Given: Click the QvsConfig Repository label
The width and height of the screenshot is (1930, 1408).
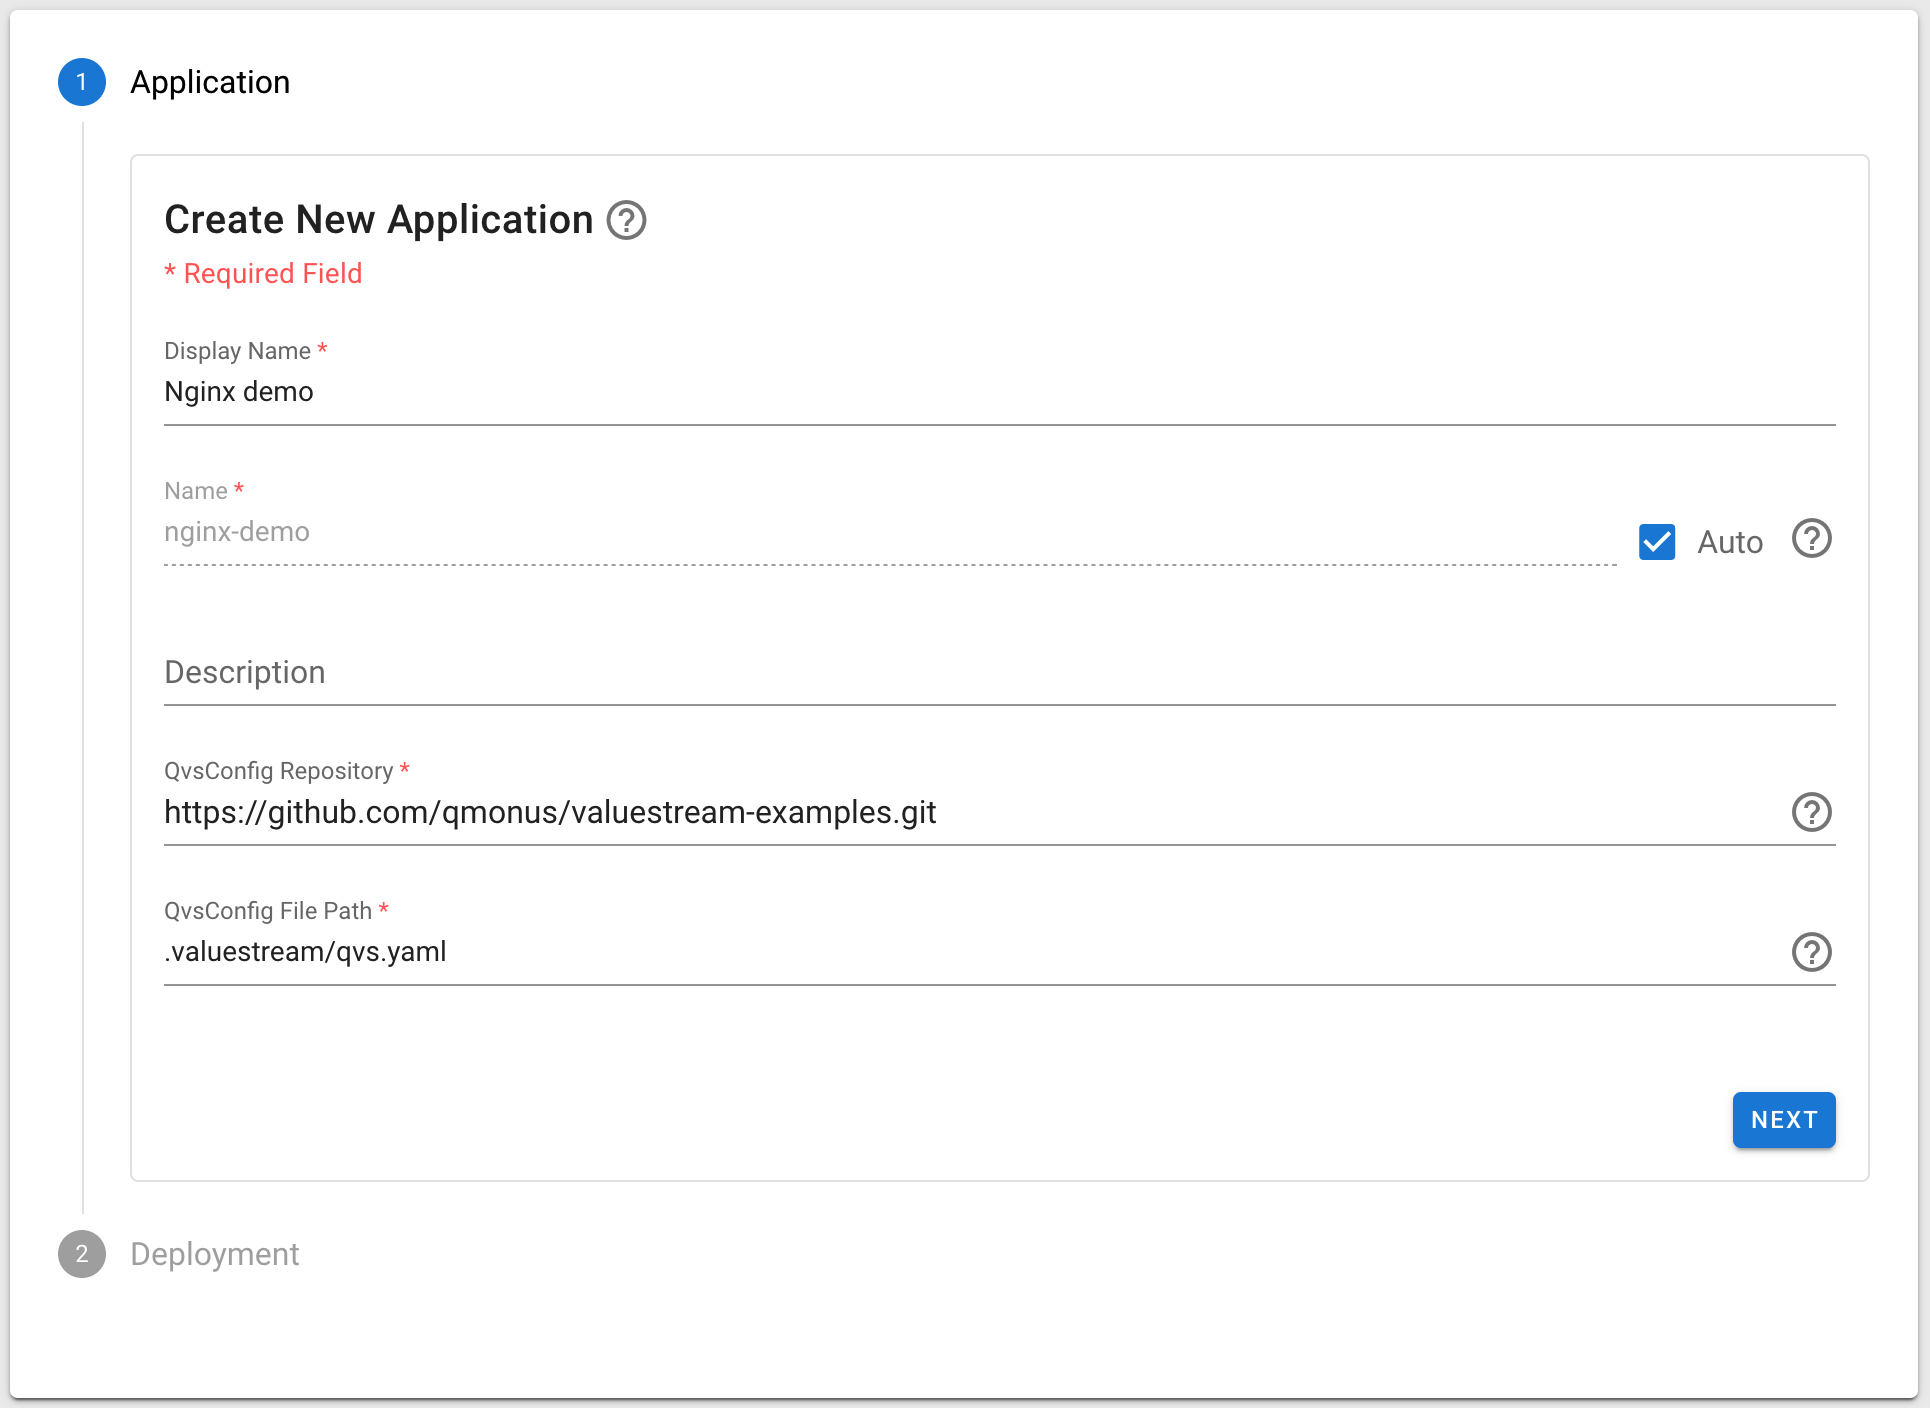Looking at the screenshot, I should coord(278,771).
